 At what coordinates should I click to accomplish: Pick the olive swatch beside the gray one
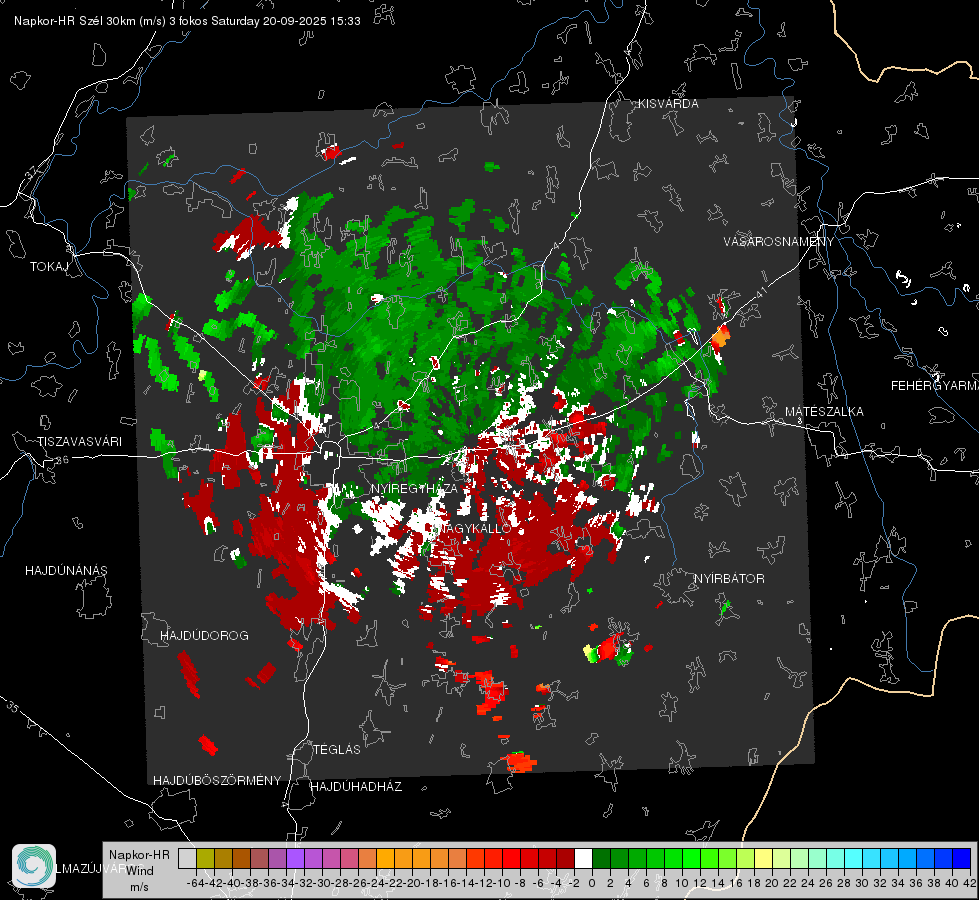(x=205, y=859)
